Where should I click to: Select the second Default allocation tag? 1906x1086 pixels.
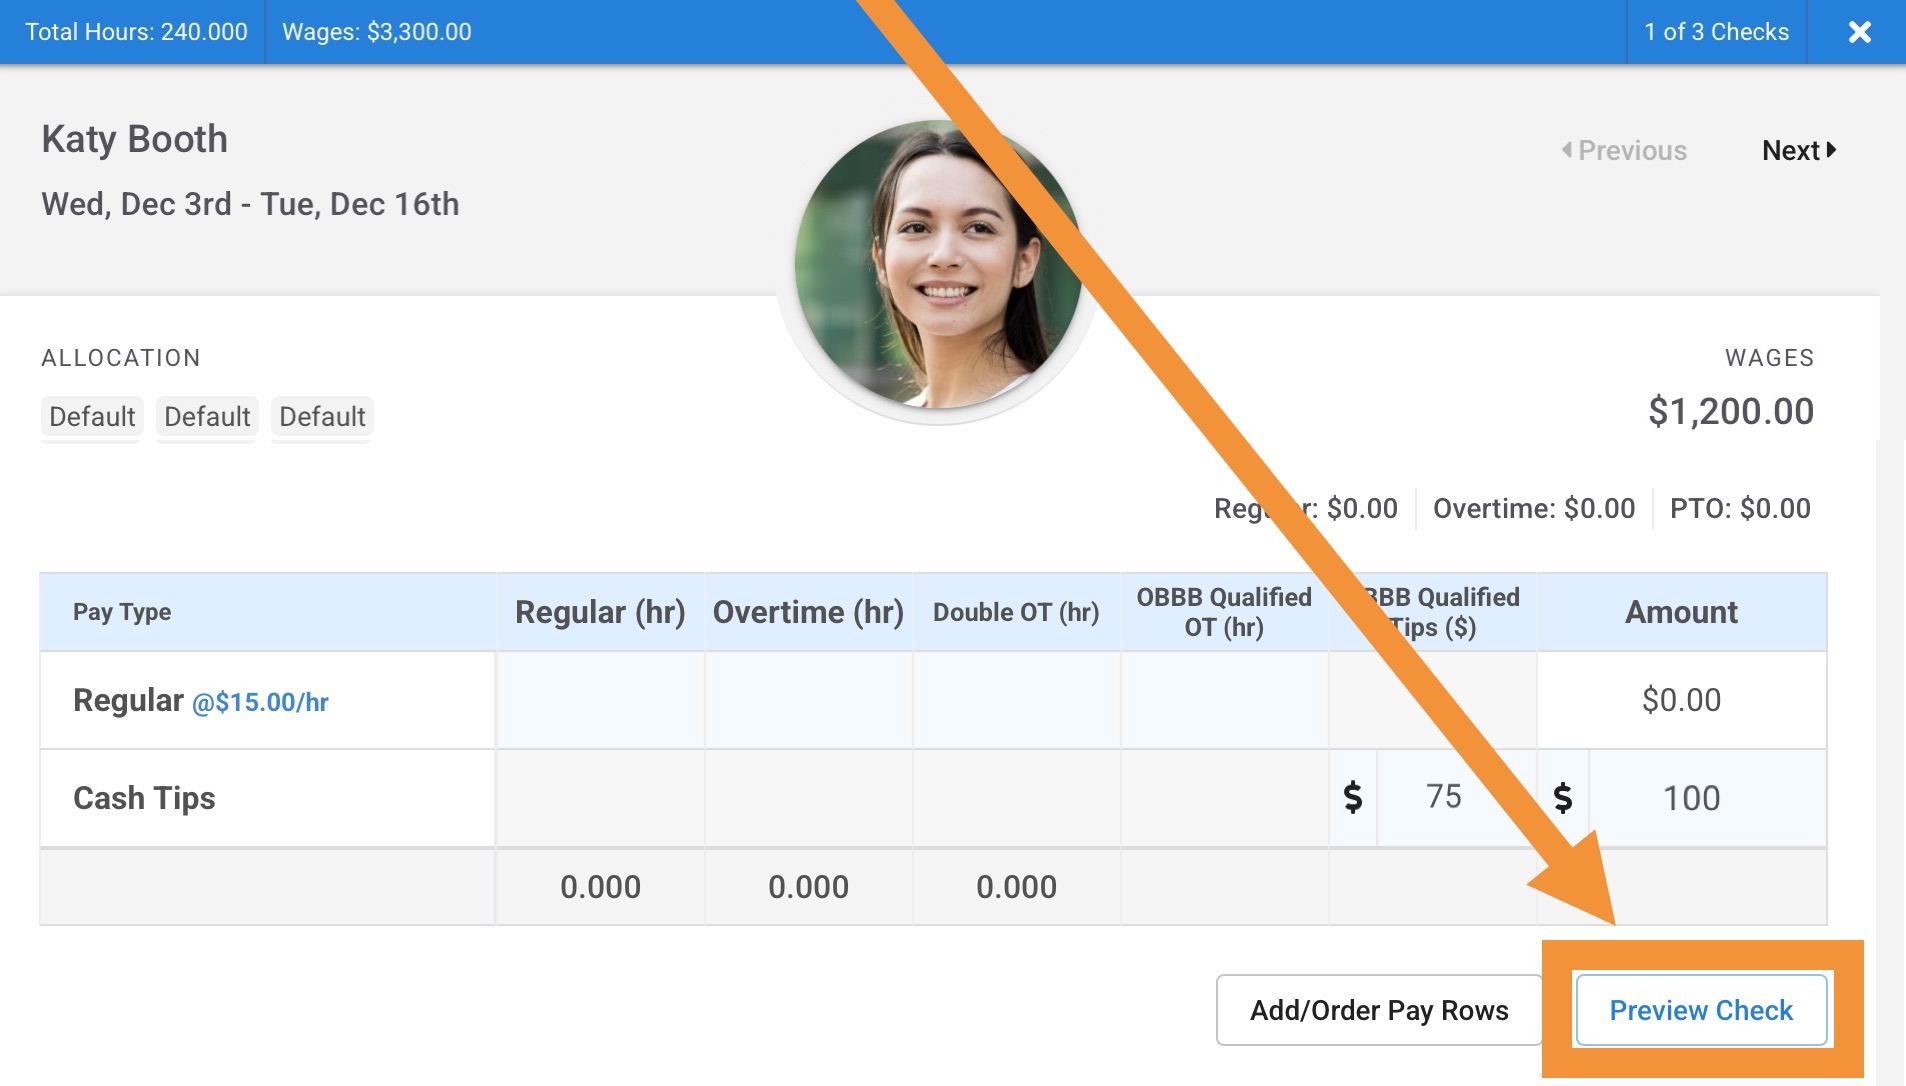(x=207, y=416)
